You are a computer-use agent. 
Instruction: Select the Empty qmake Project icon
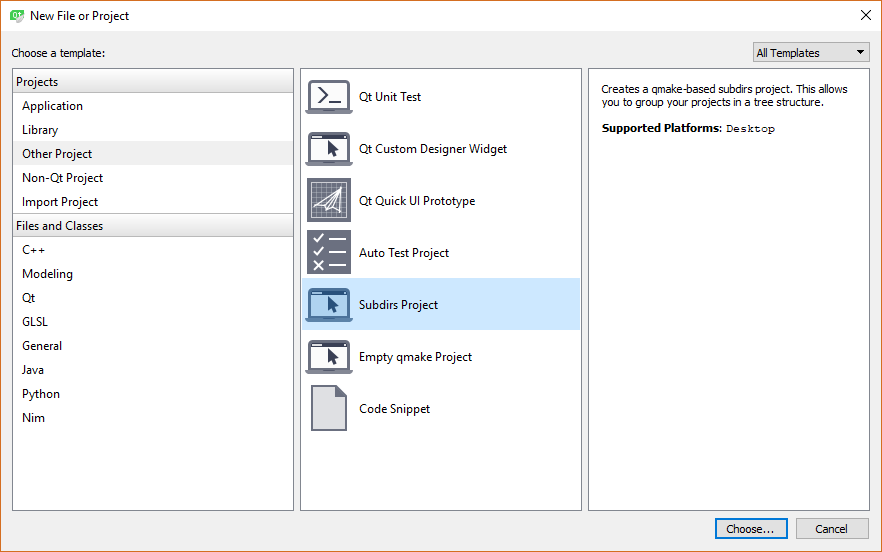(x=328, y=357)
